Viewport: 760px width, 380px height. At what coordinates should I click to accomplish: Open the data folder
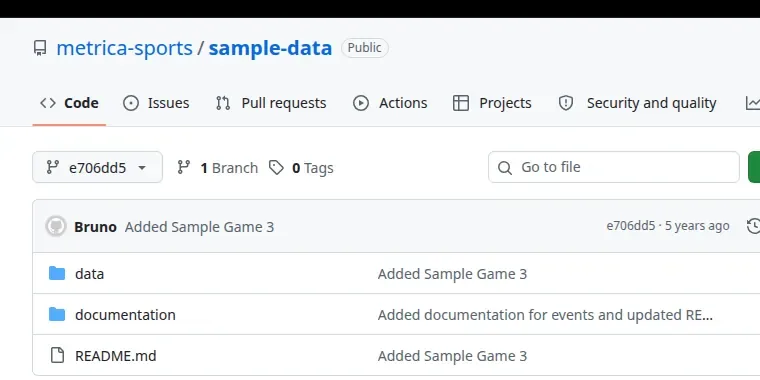[89, 274]
